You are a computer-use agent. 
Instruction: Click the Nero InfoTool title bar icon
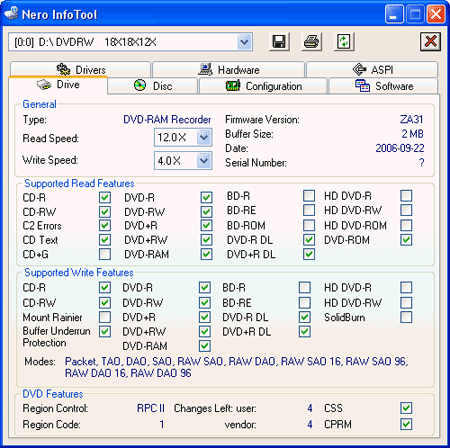(x=11, y=13)
